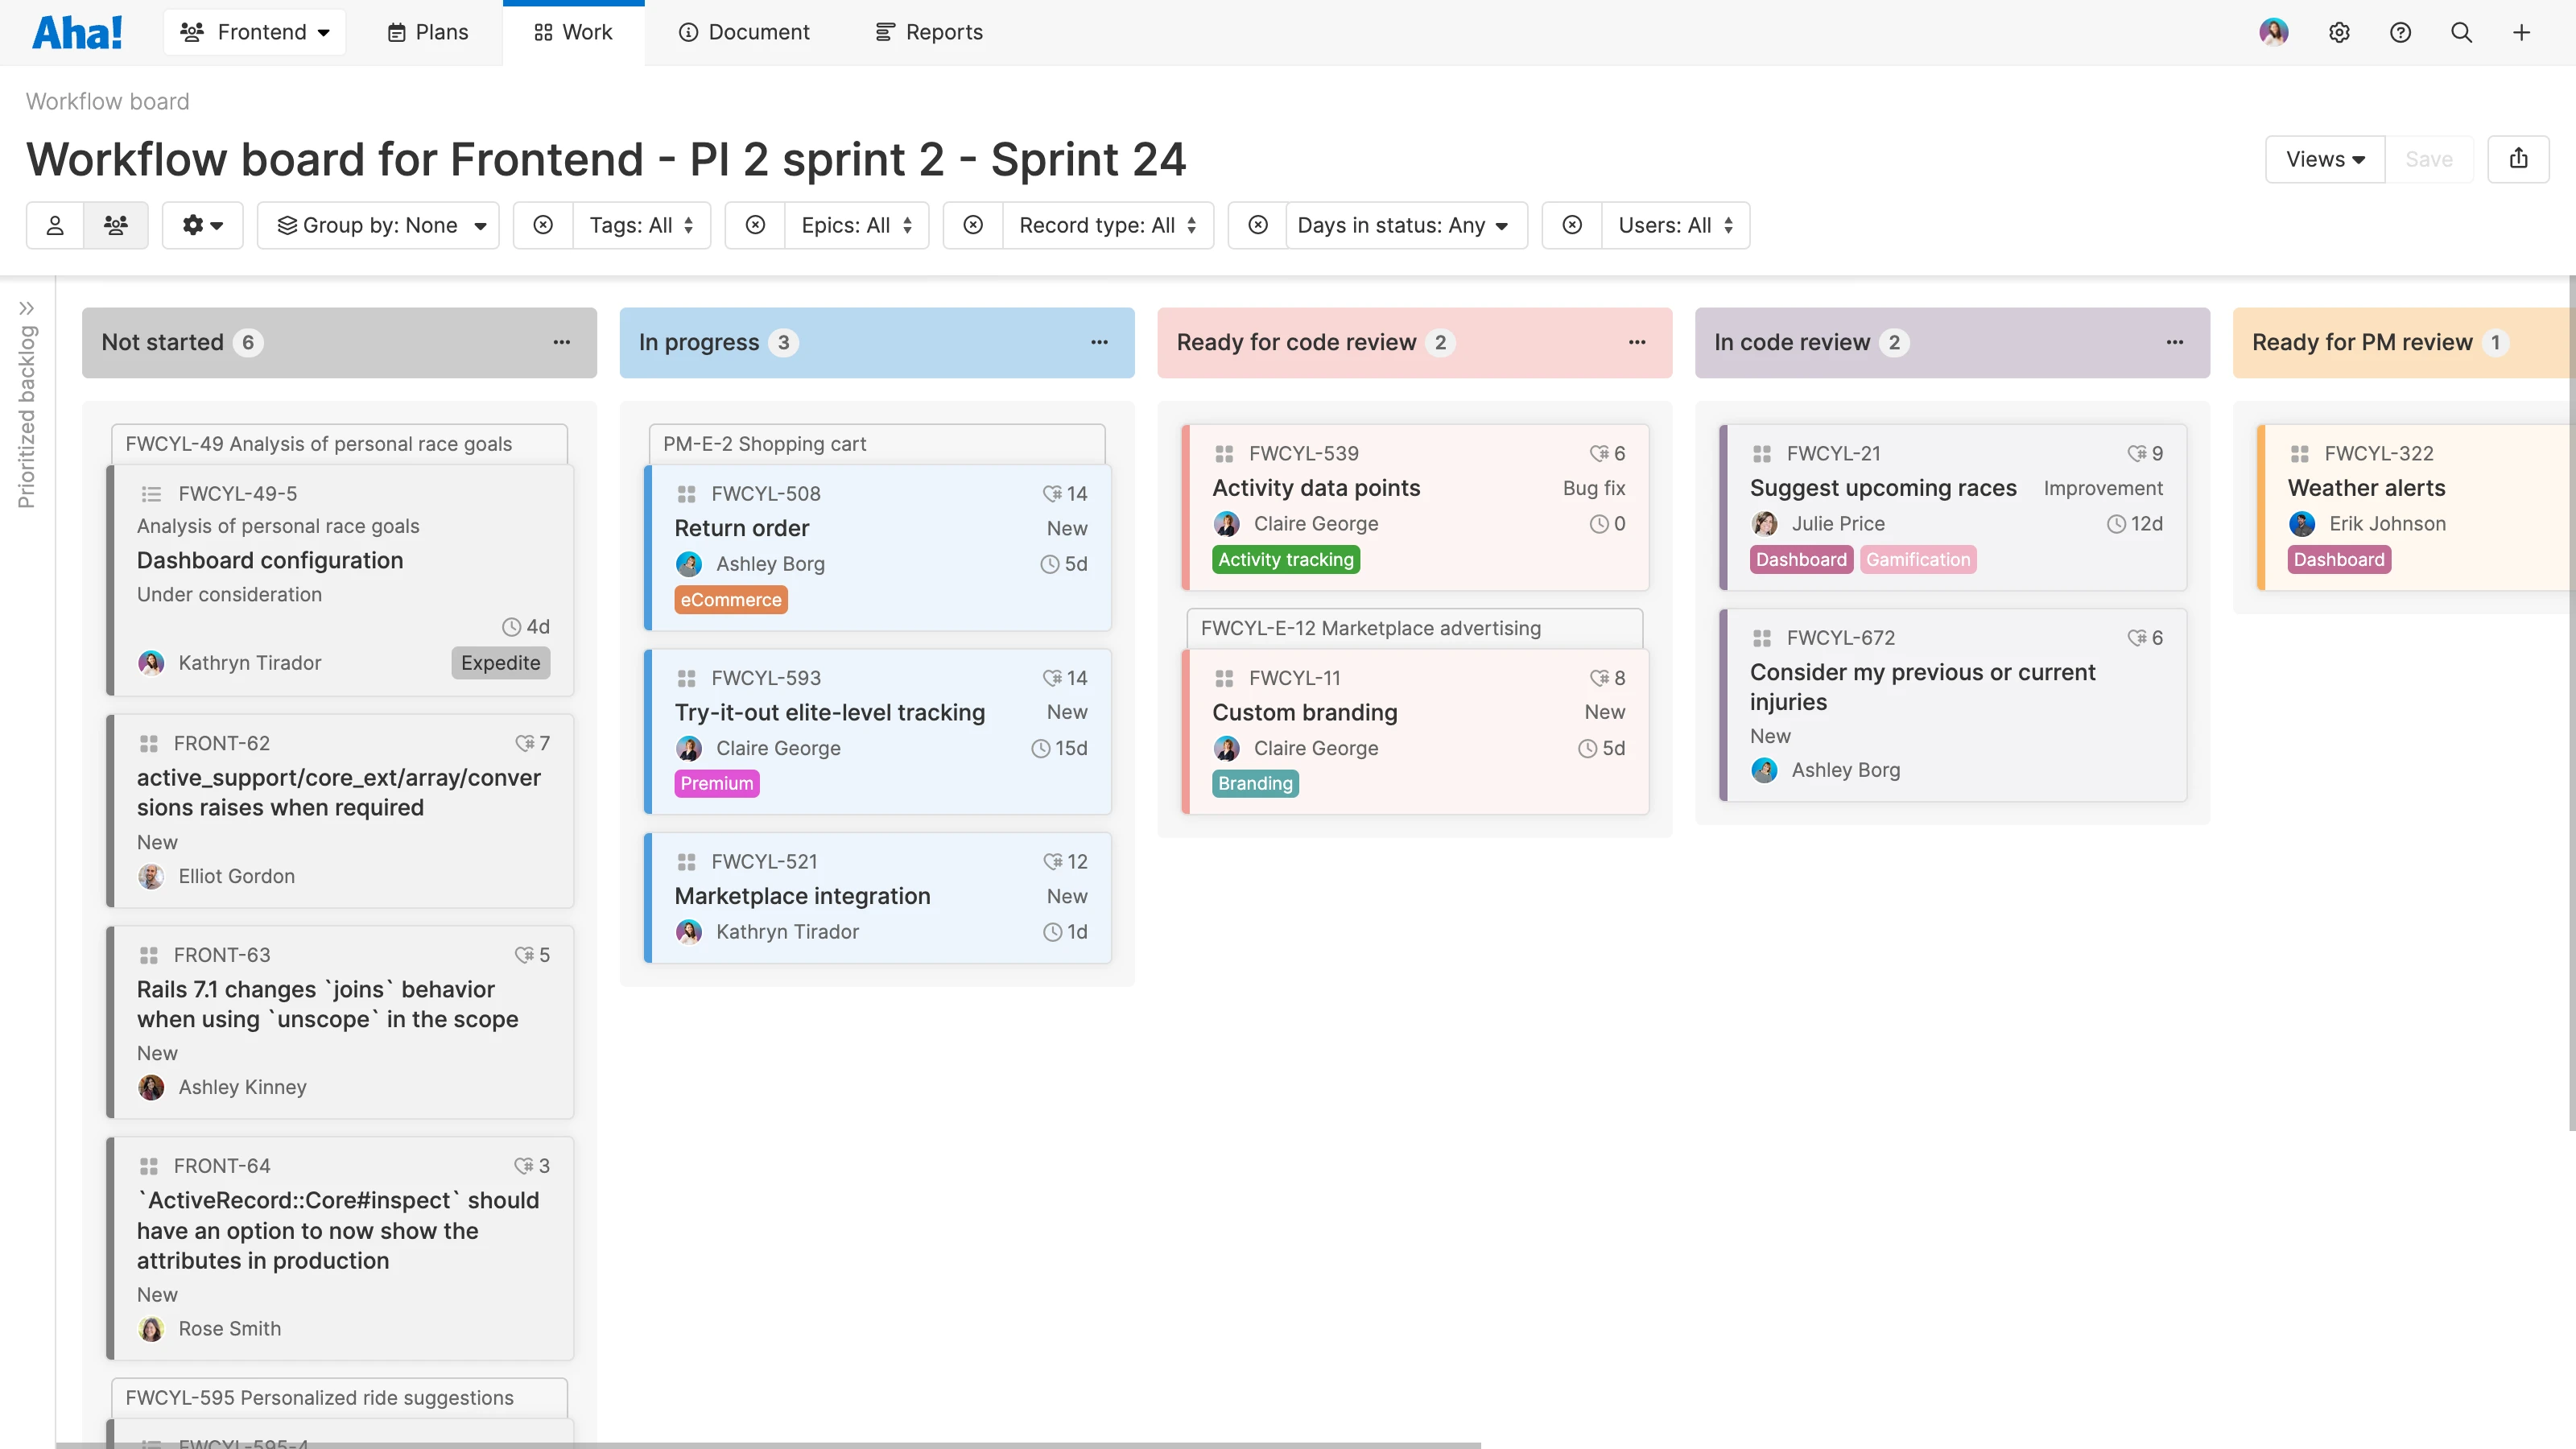Switch to the Reports section

(x=928, y=32)
